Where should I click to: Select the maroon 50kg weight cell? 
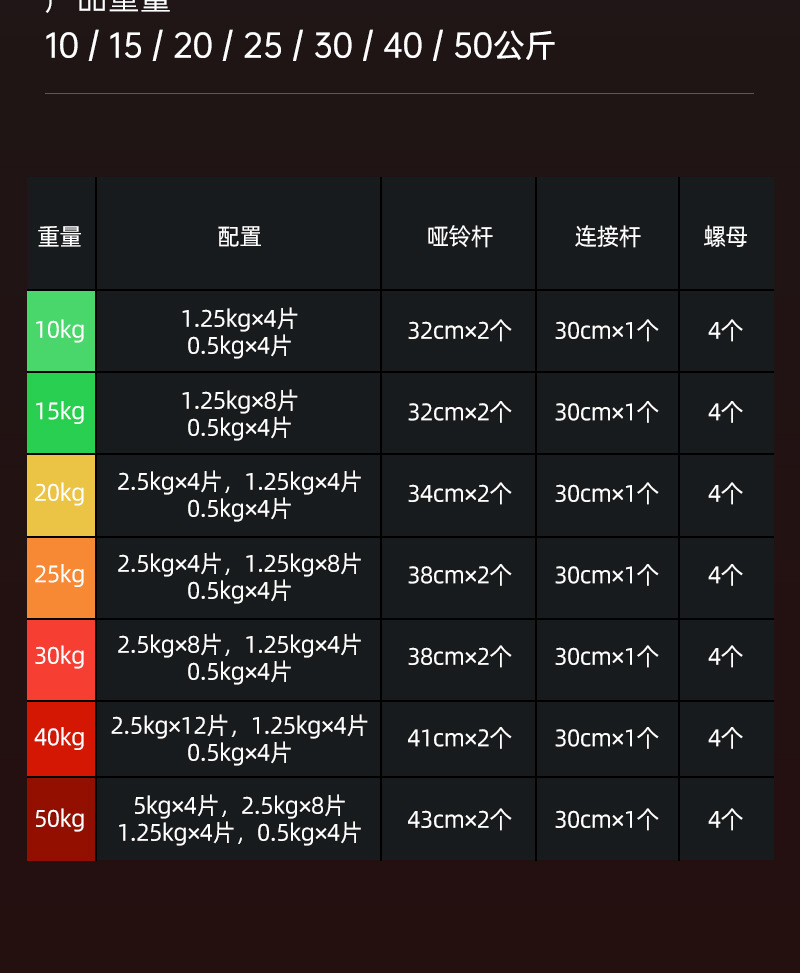click(x=61, y=819)
